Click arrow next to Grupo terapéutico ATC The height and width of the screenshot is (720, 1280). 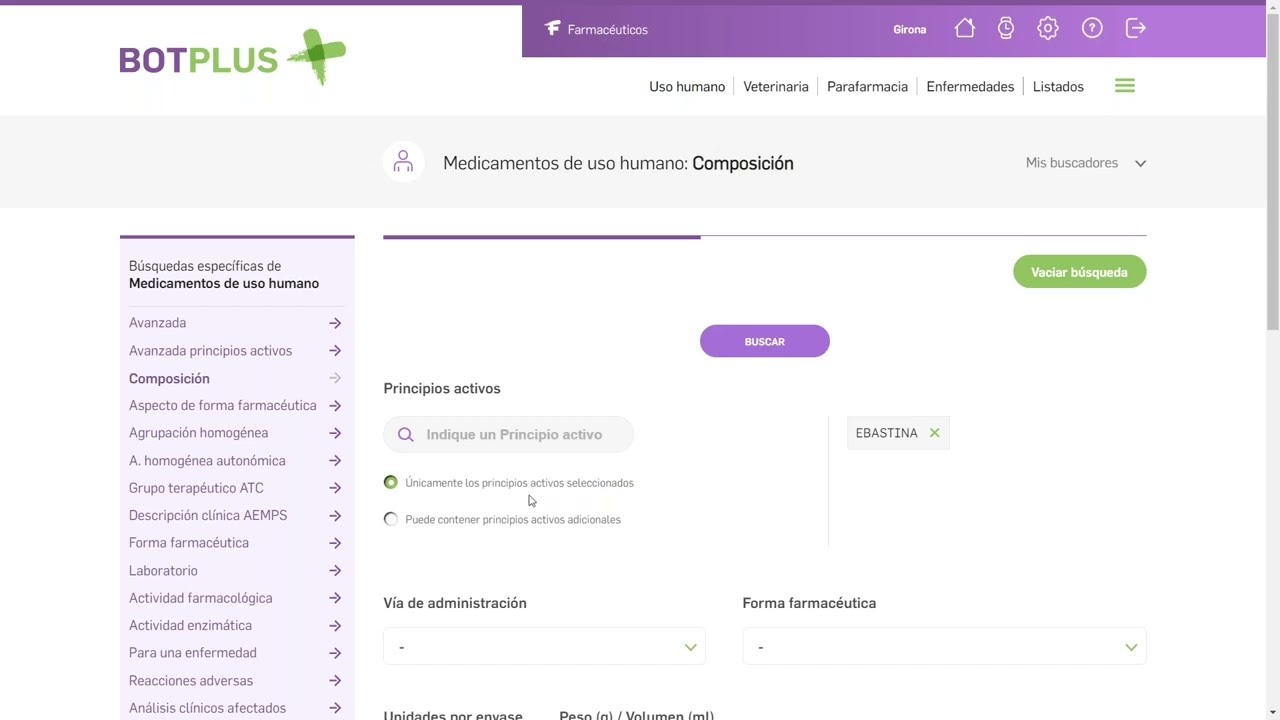[x=335, y=488]
